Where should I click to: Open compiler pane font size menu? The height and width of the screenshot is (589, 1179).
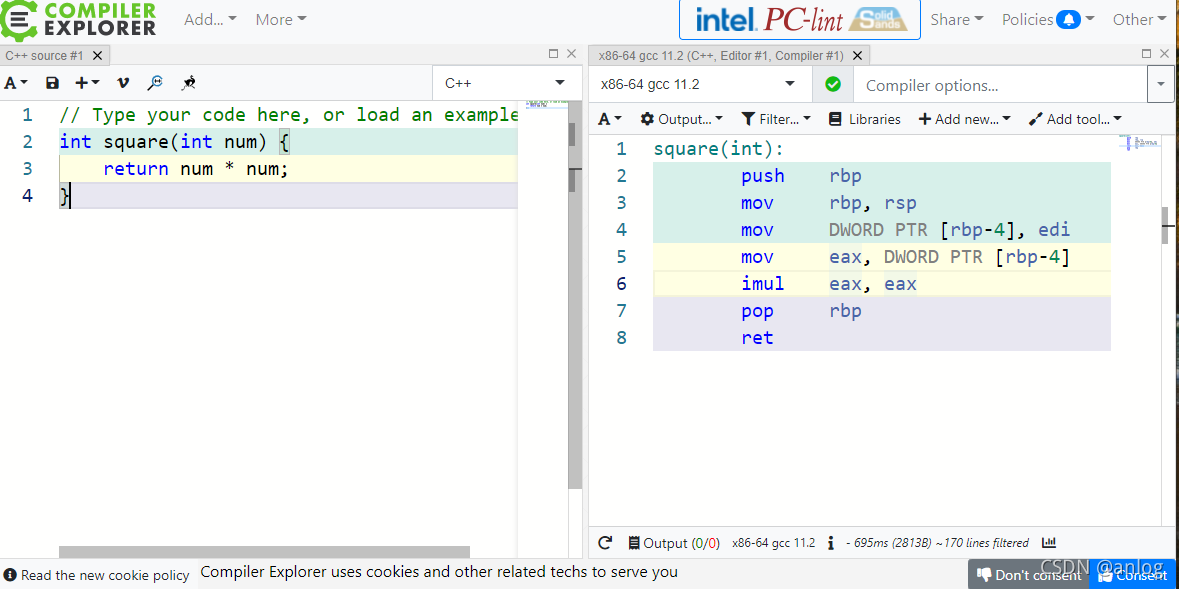(610, 119)
